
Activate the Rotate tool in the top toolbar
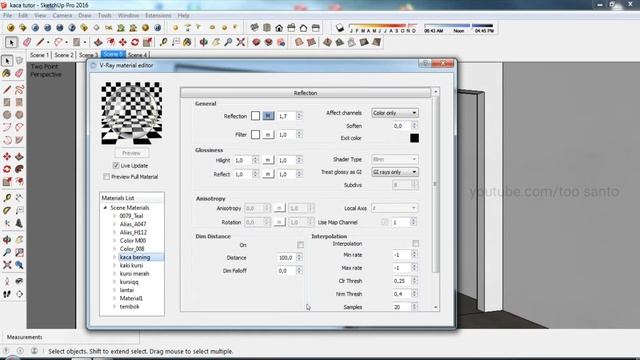tap(135, 42)
